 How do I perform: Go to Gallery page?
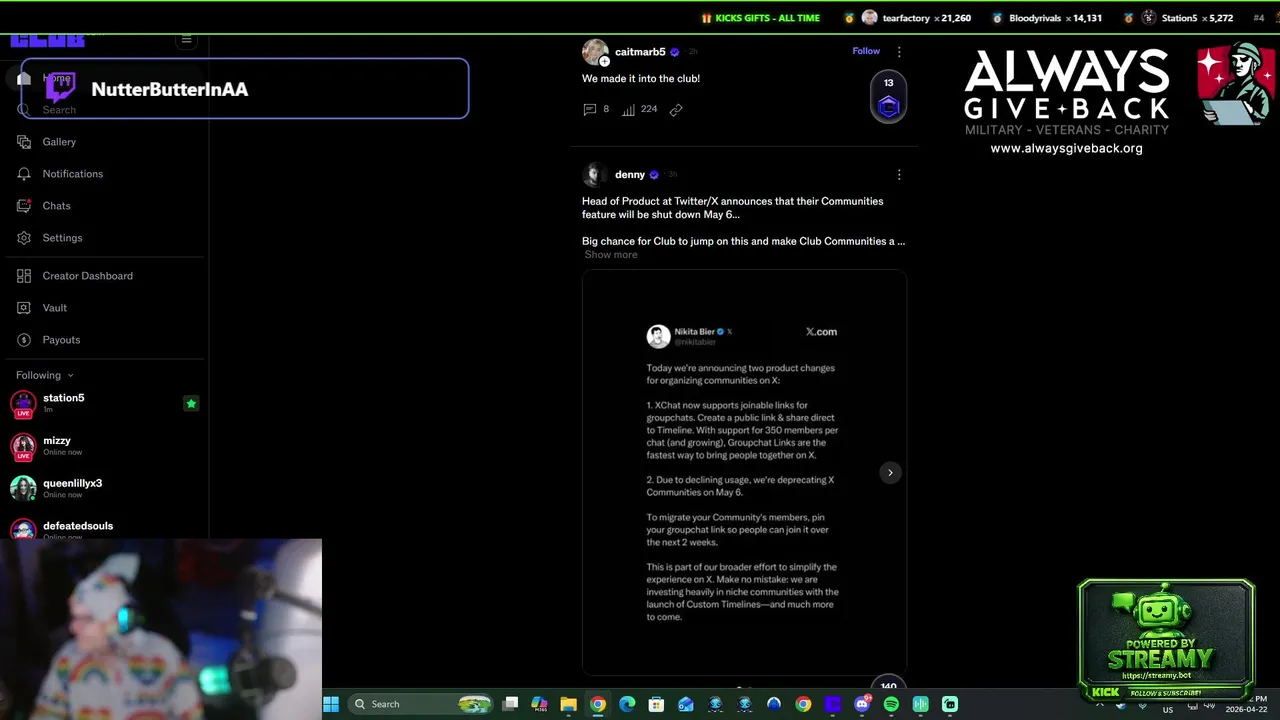(59, 142)
